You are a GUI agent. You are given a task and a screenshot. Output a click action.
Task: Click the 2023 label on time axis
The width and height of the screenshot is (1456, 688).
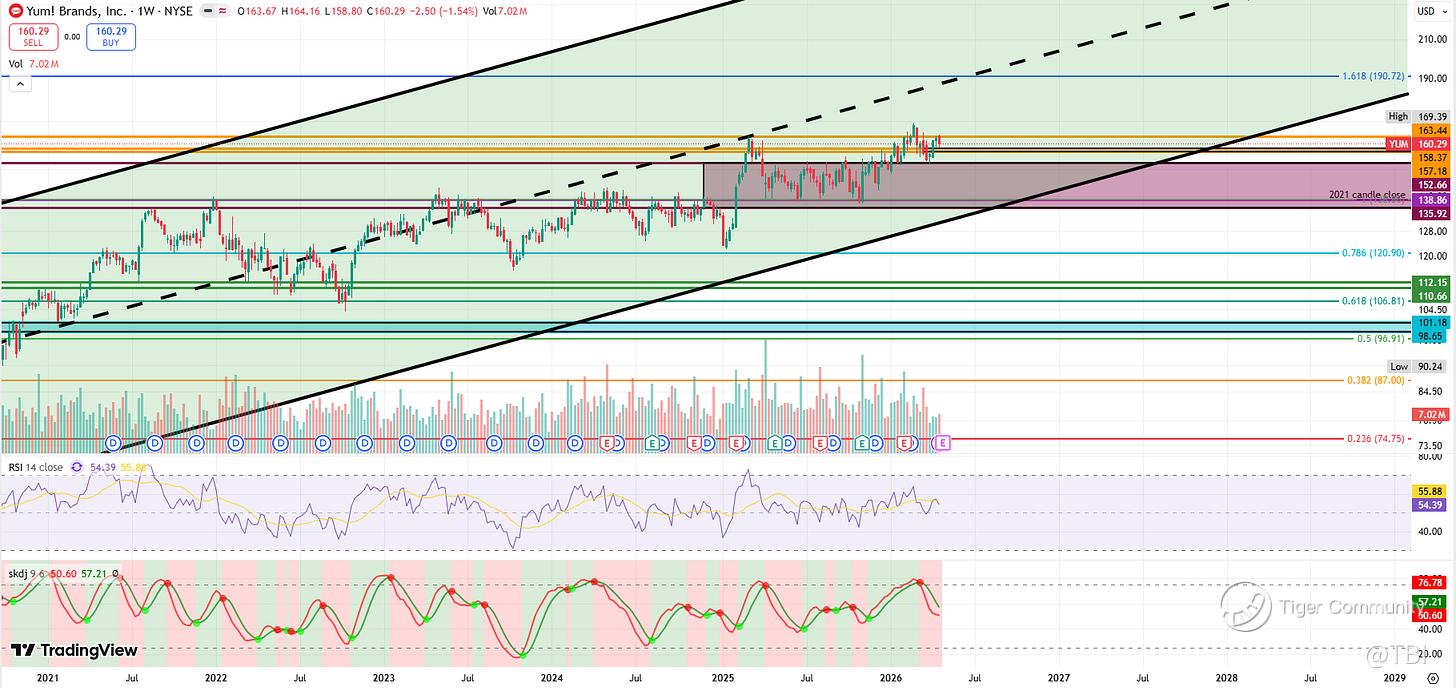click(x=384, y=677)
